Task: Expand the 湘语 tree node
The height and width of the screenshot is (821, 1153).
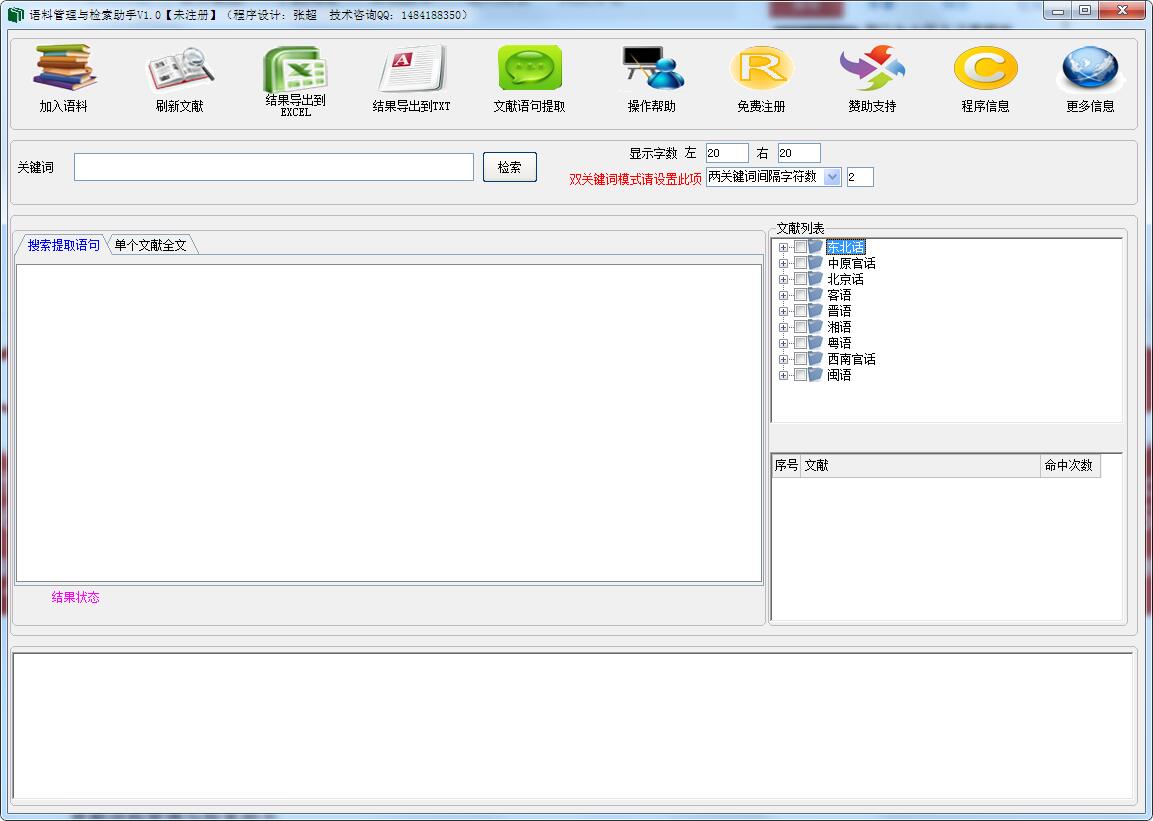Action: pyautogui.click(x=783, y=328)
